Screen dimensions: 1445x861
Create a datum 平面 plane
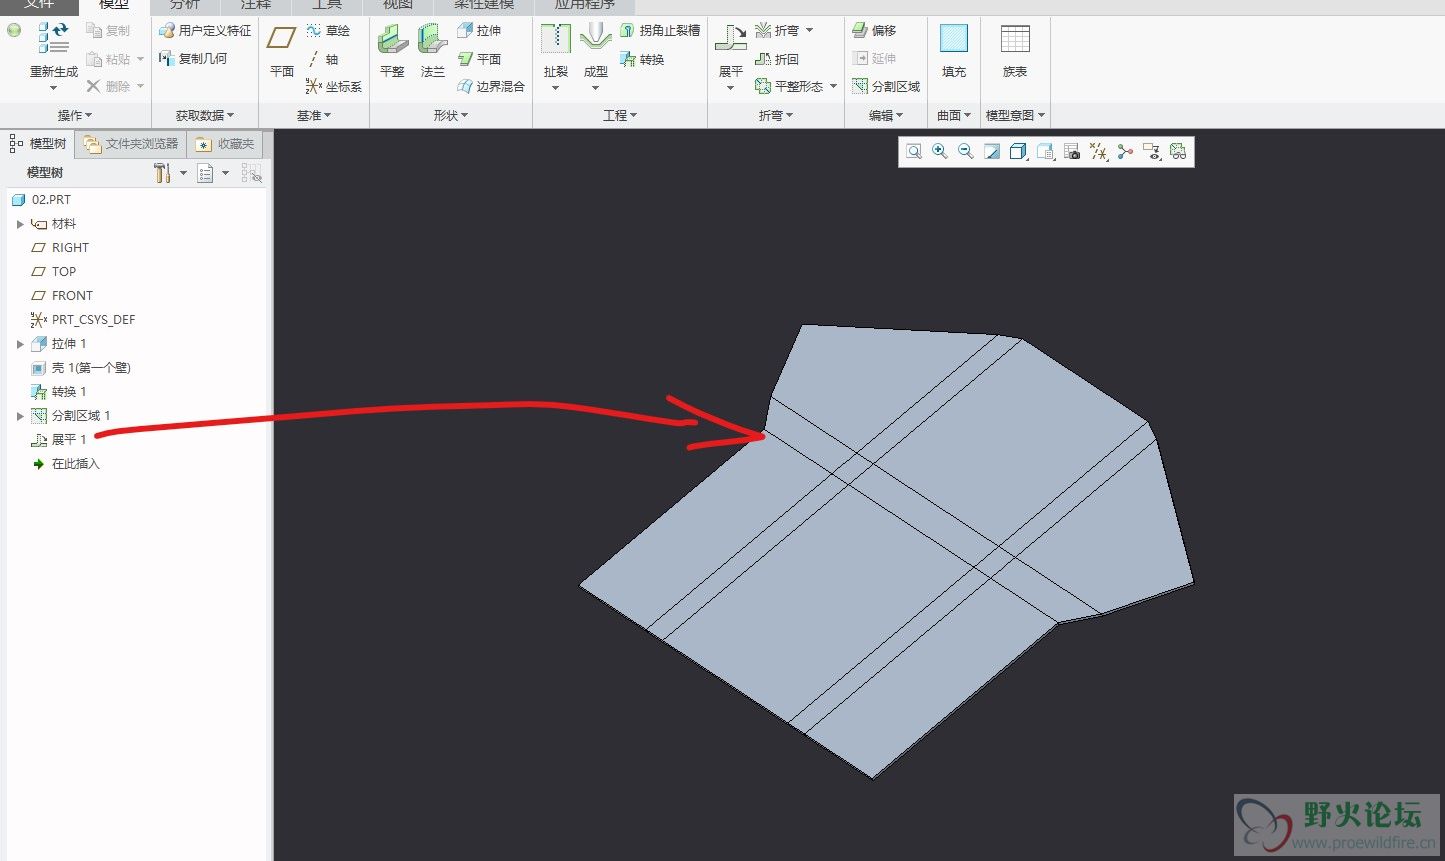pos(282,50)
